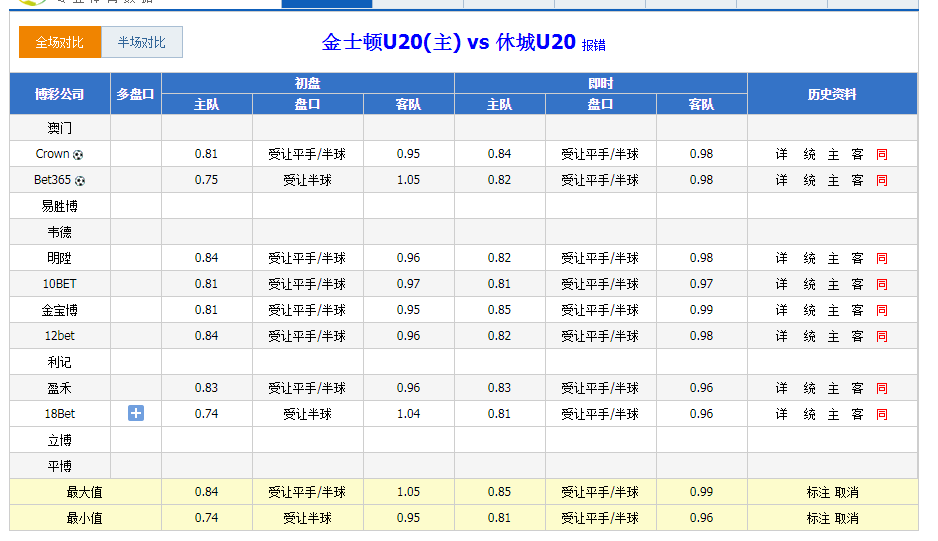Viewport: 938px width, 541px height.
Task: Expand 18Bet multi-handicap plus icon
Action: pos(136,413)
